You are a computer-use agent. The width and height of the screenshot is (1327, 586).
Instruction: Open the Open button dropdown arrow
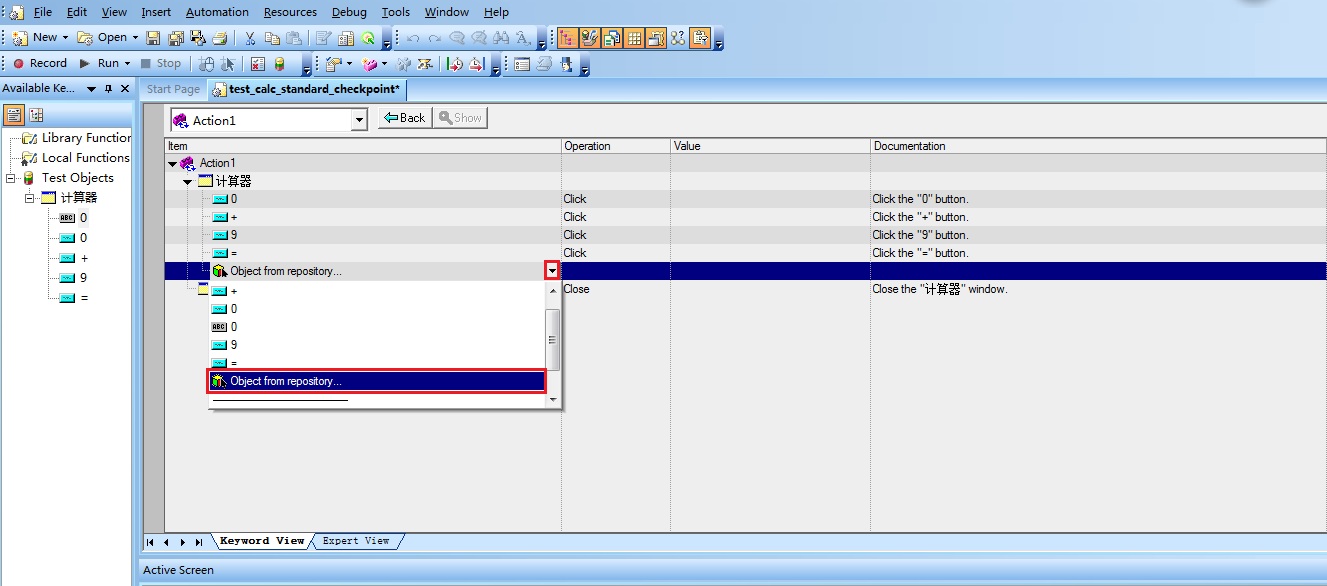click(134, 38)
